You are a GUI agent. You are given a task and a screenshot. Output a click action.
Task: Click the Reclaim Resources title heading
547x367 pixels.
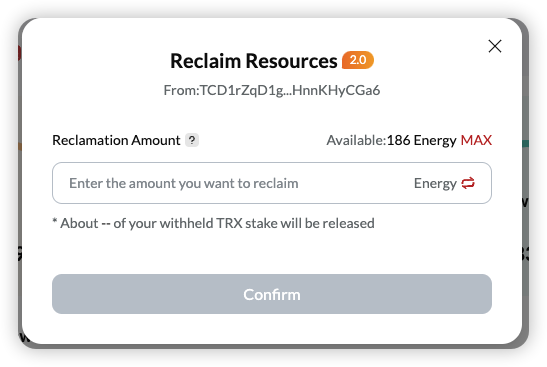[254, 61]
